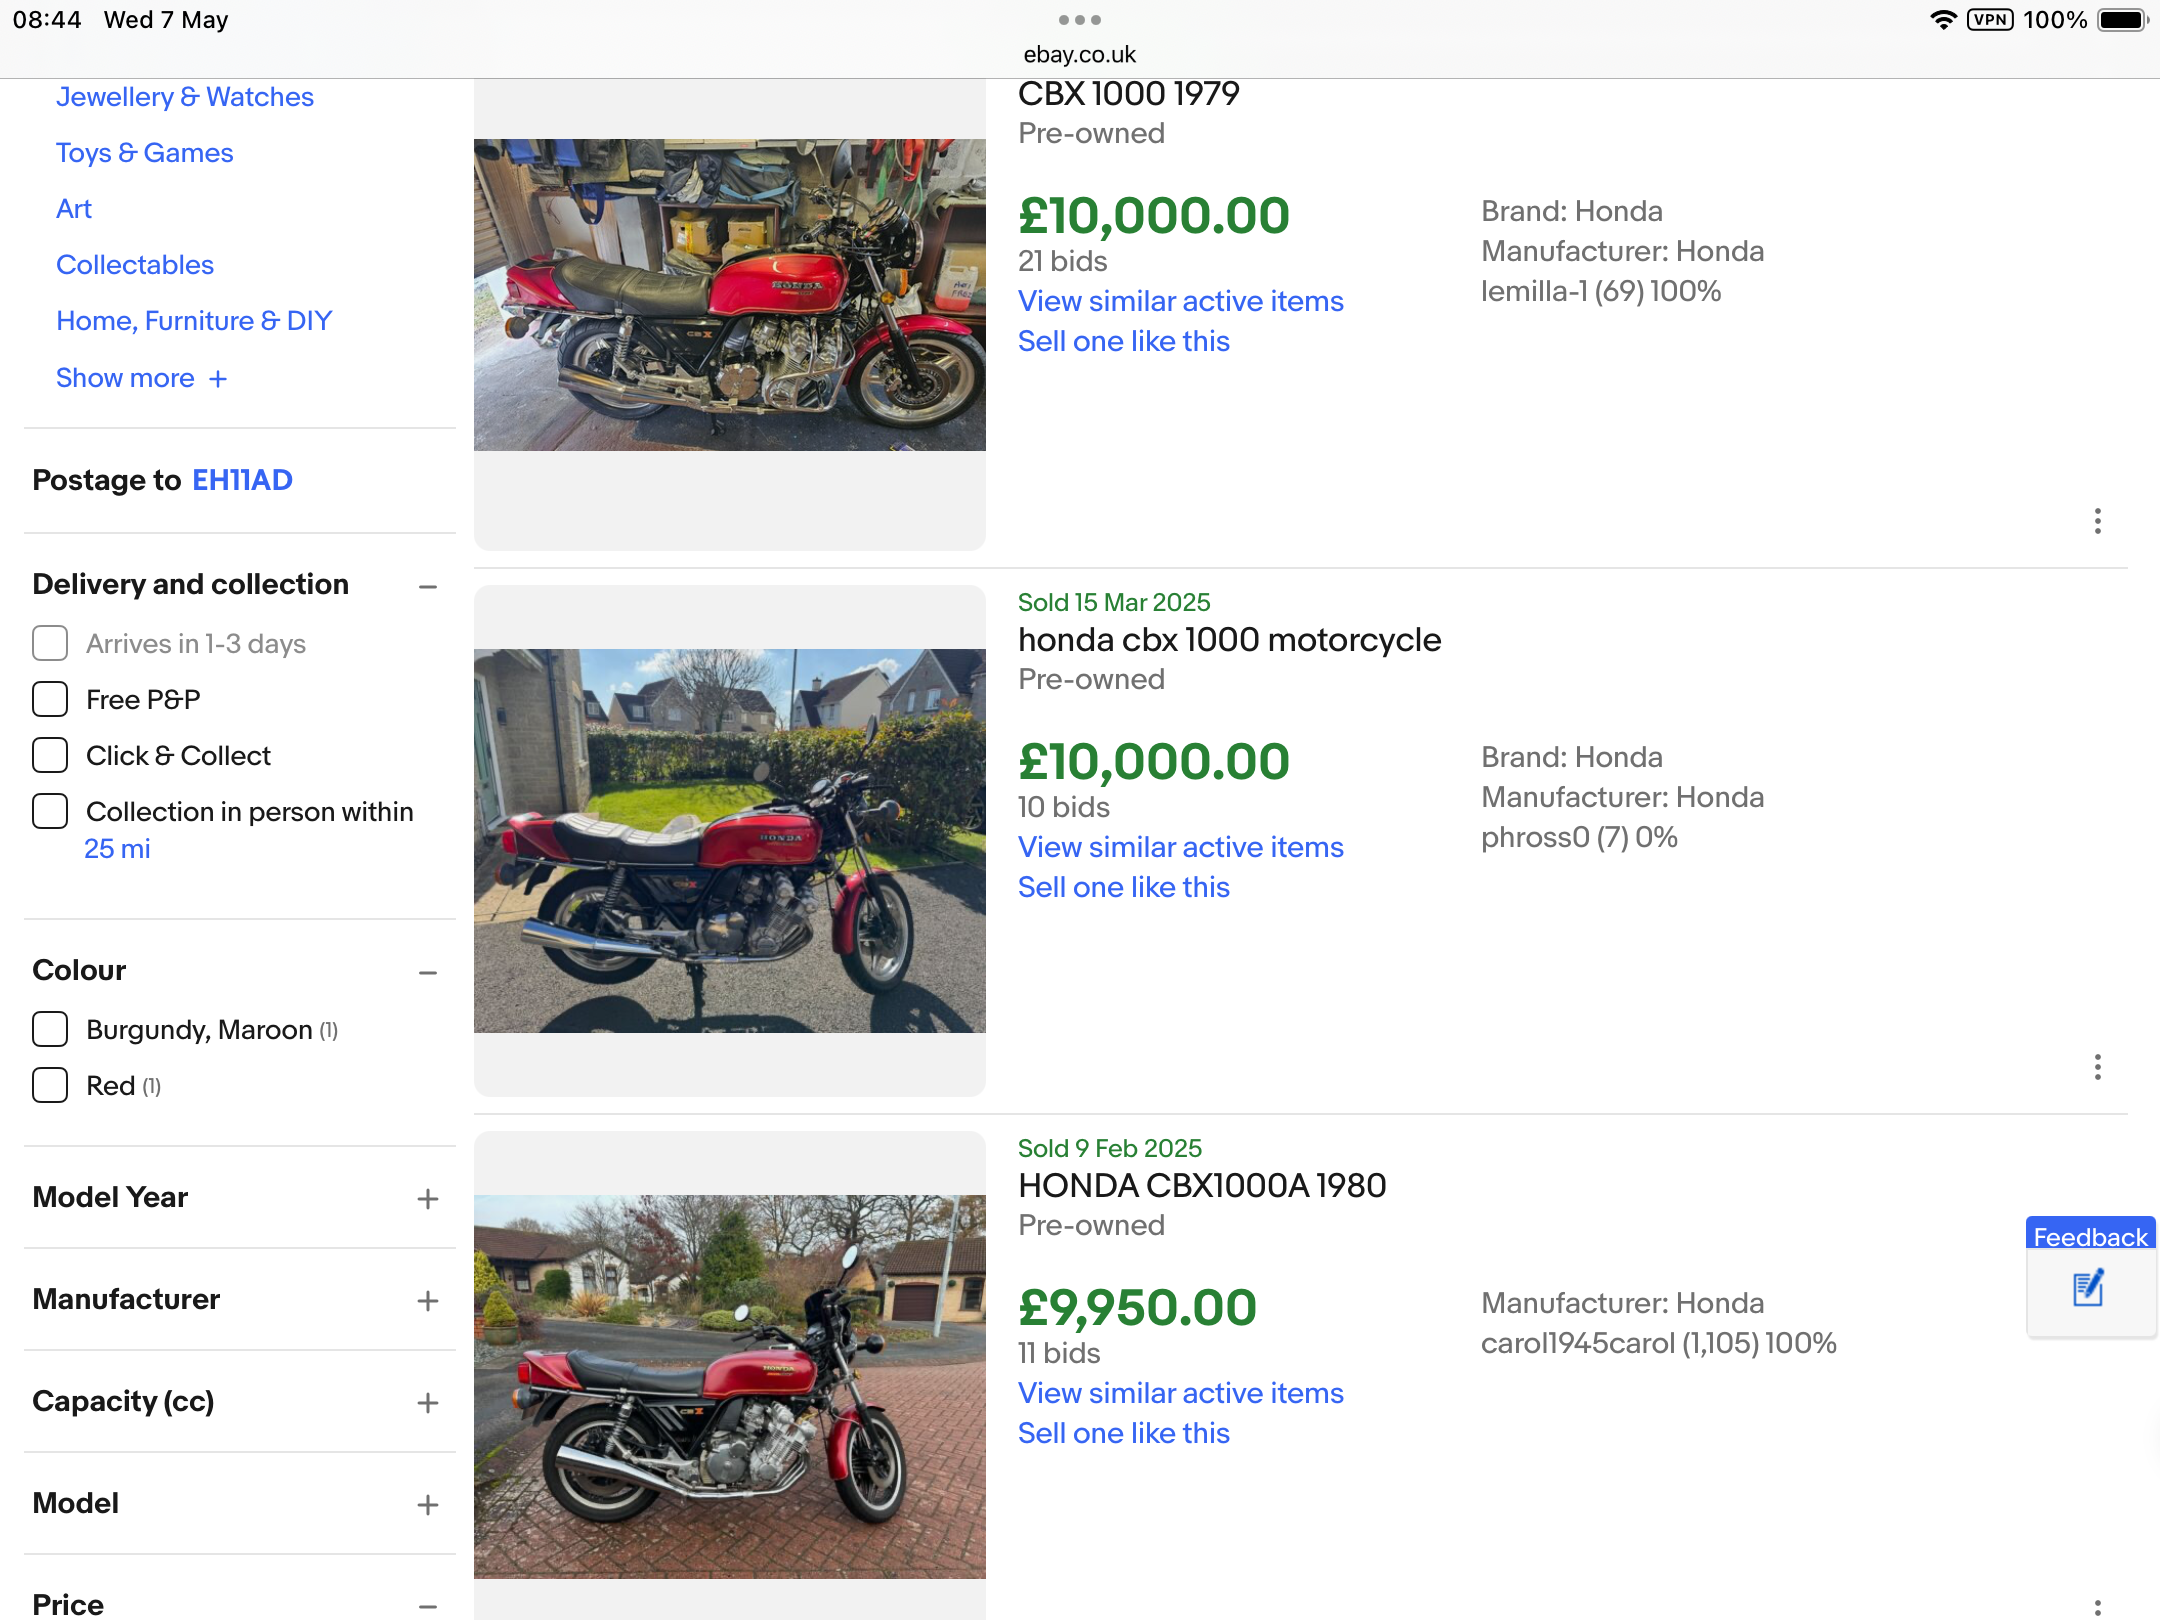
Task: Go to Collectables category
Action: click(x=135, y=265)
